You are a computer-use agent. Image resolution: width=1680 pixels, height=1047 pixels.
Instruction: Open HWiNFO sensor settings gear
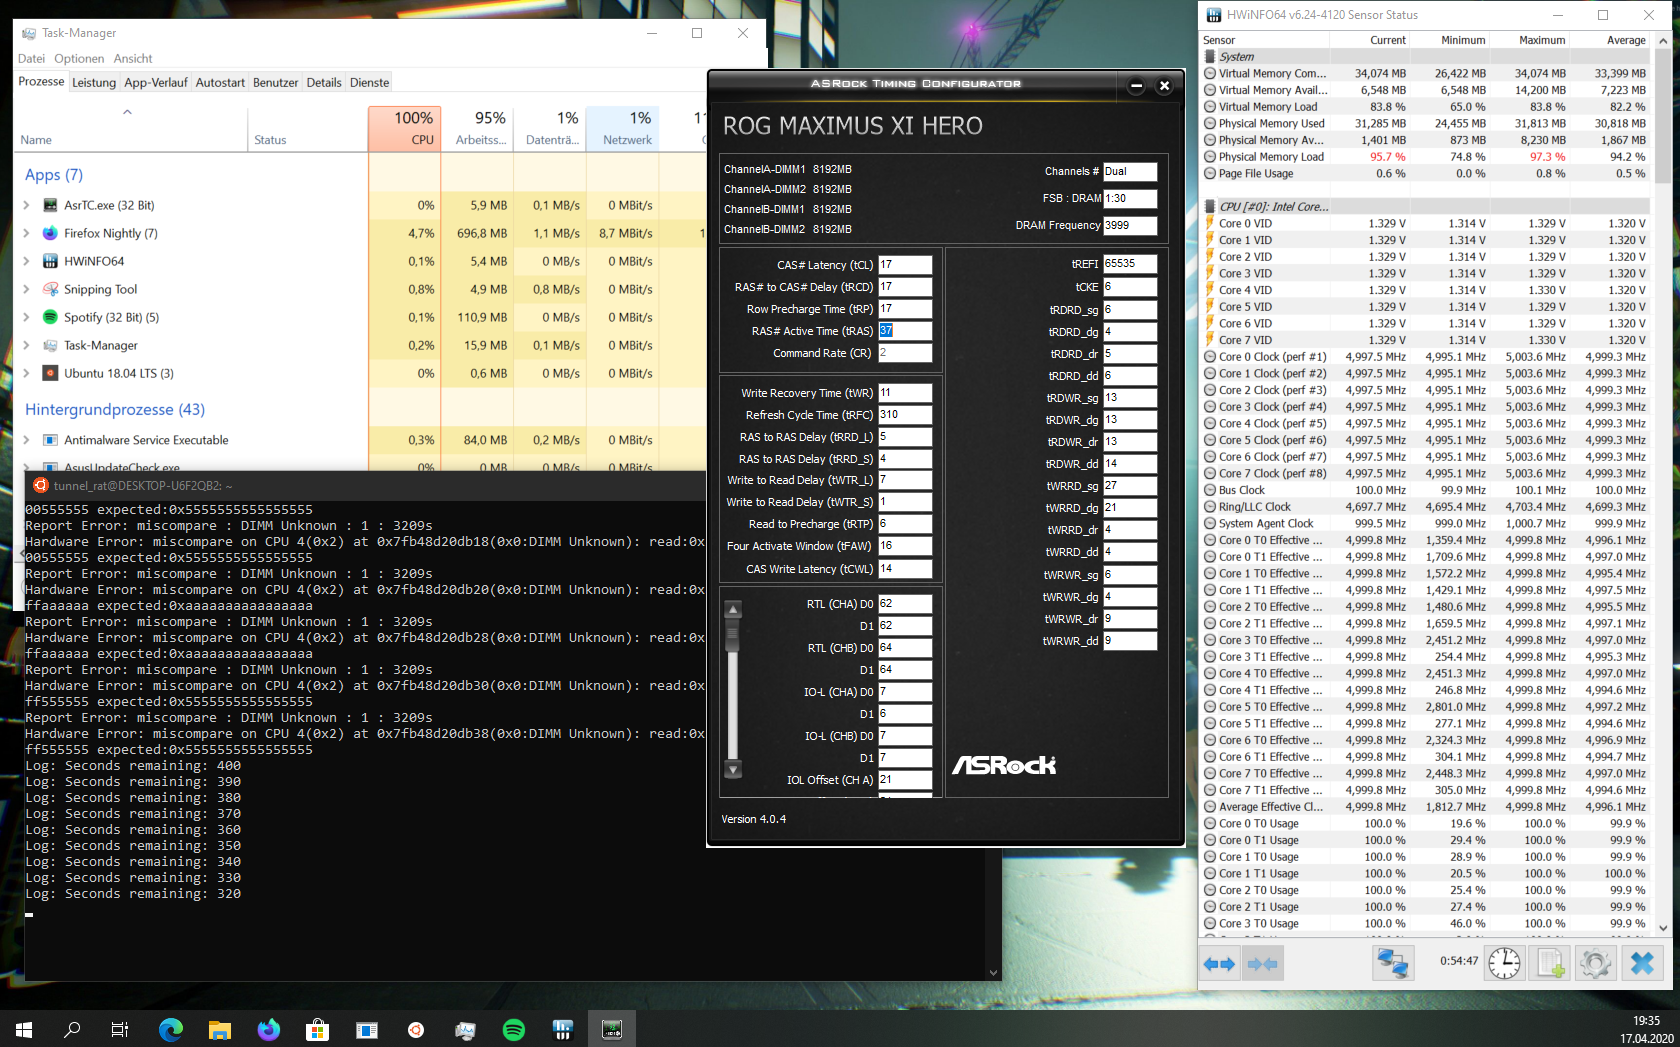[x=1595, y=963]
